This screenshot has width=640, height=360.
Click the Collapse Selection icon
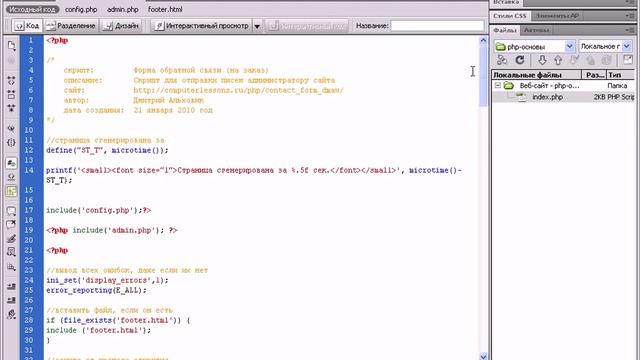(x=11, y=95)
